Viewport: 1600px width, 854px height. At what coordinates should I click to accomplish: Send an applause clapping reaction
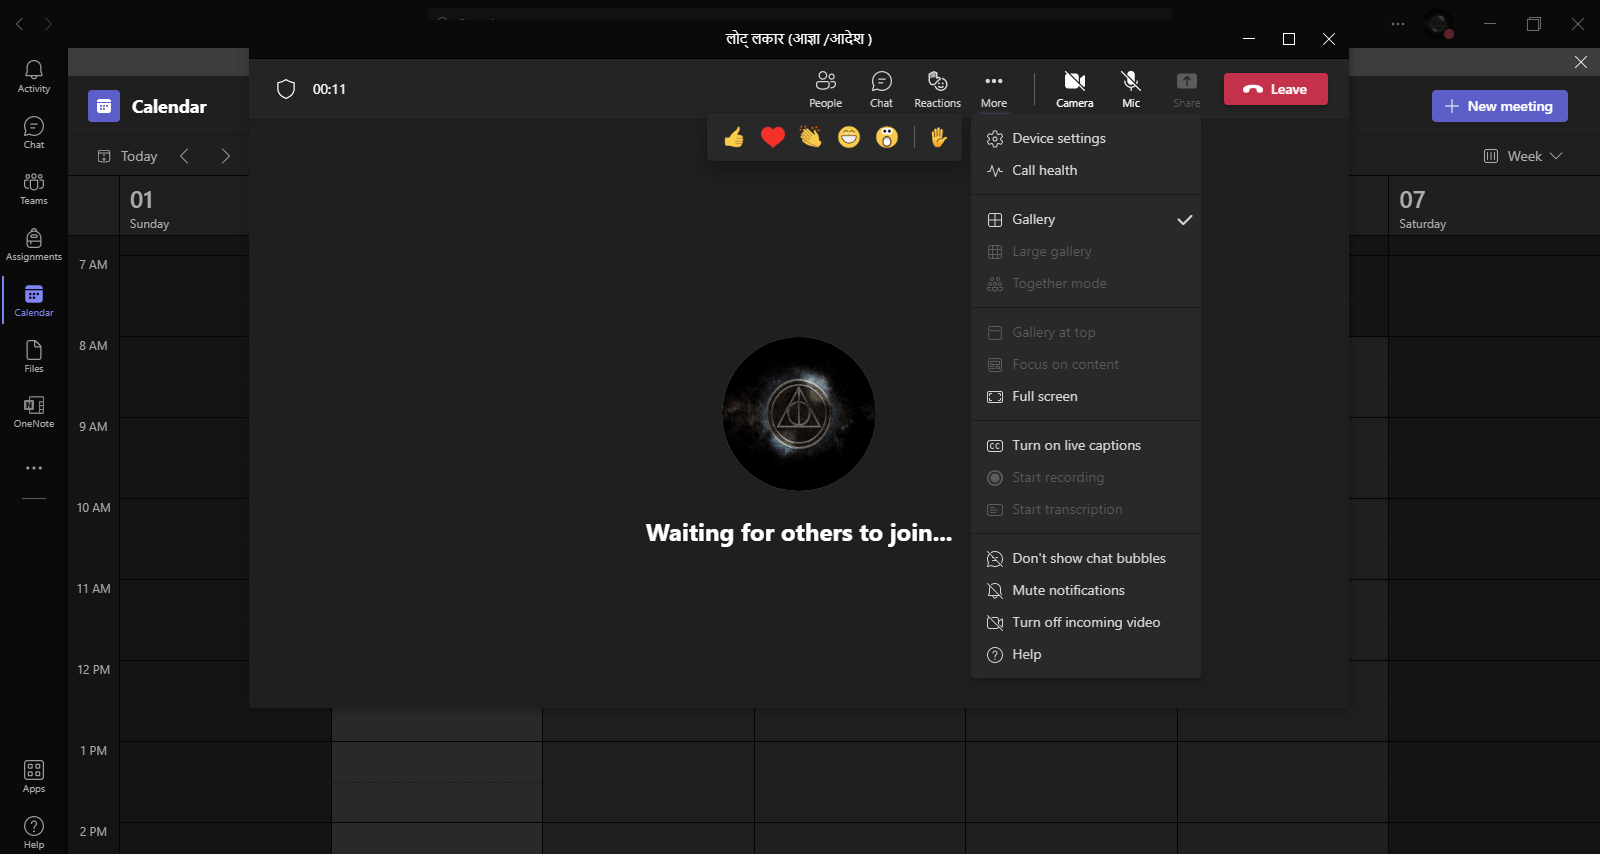[811, 137]
